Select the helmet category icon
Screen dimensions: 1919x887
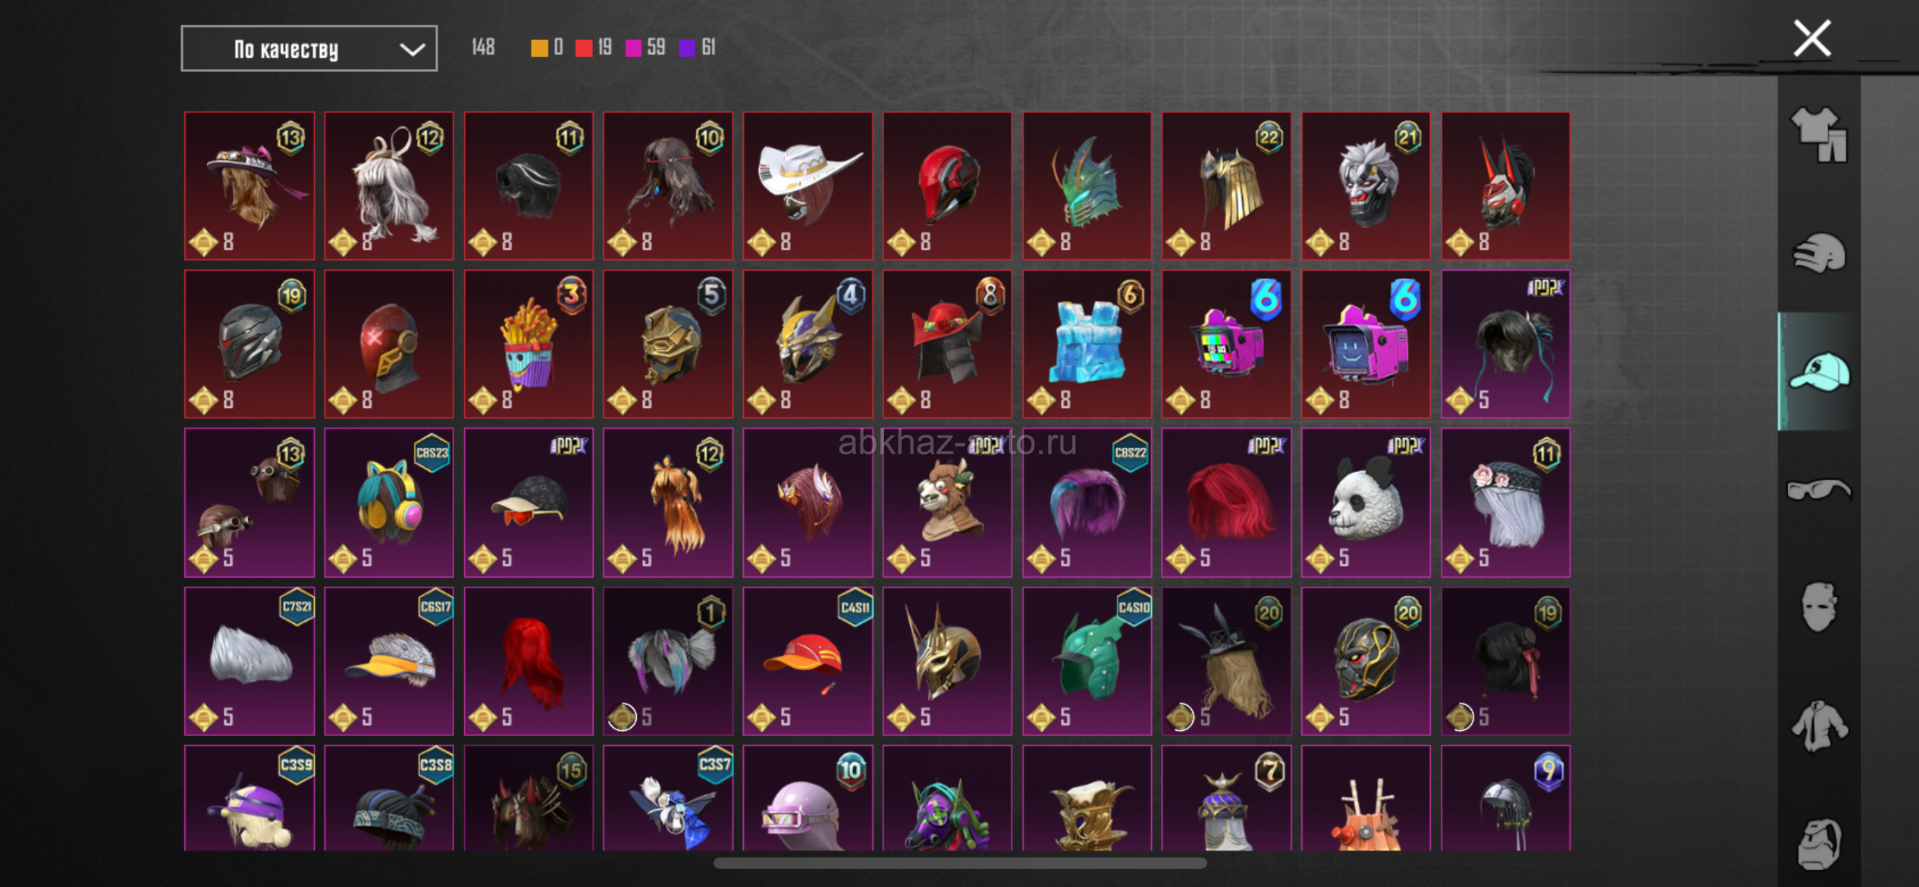coord(1819,253)
